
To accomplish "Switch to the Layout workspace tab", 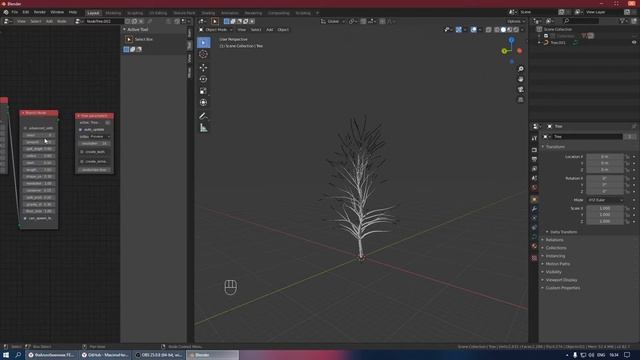I will 93,13.
